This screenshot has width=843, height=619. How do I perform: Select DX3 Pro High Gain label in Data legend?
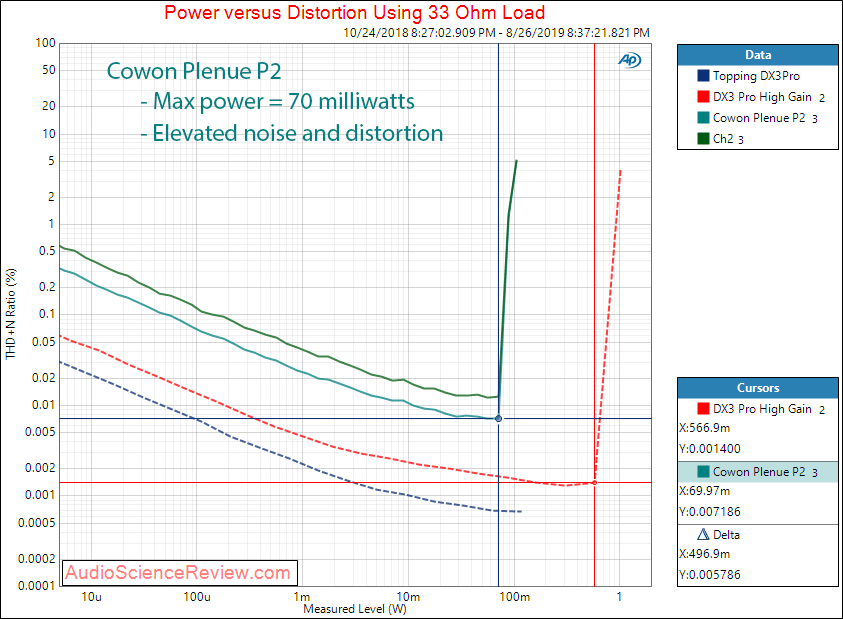point(762,97)
